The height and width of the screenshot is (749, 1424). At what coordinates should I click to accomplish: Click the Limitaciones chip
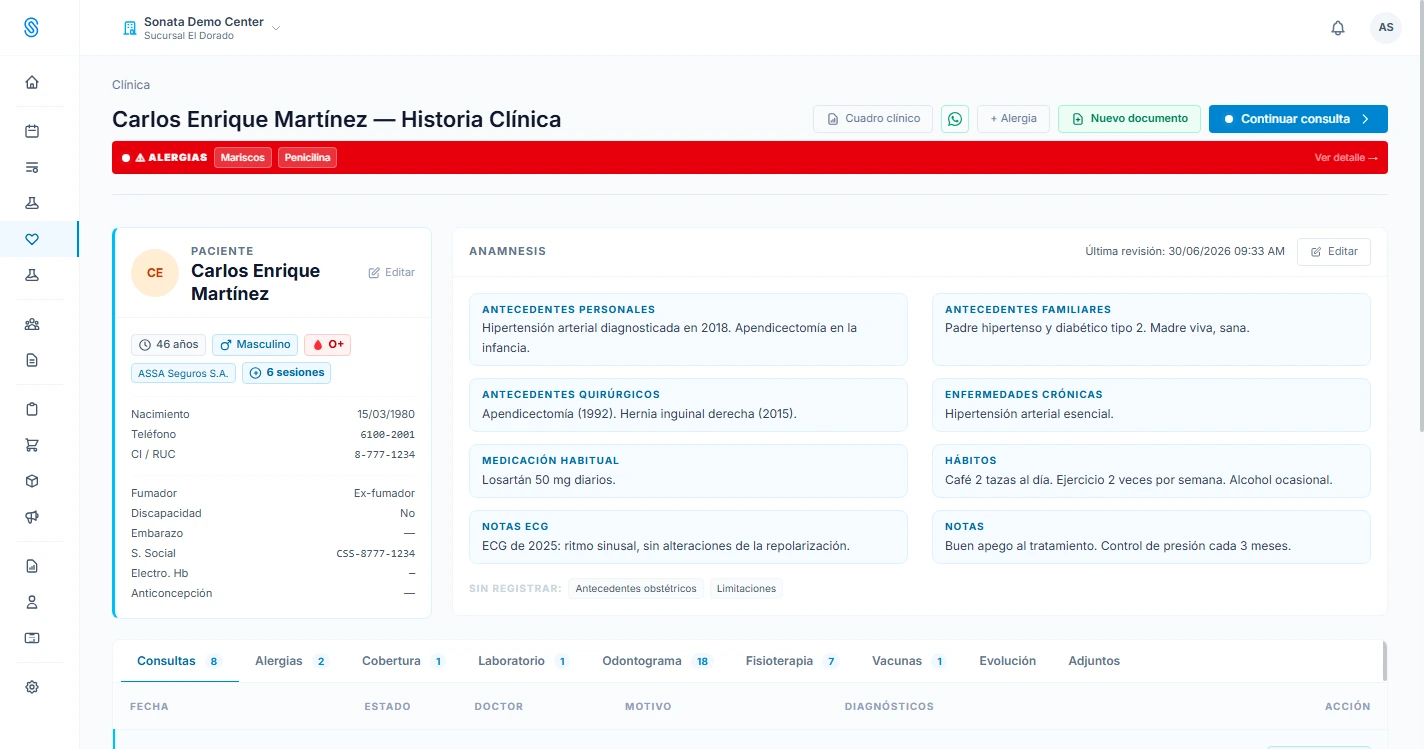(746, 589)
